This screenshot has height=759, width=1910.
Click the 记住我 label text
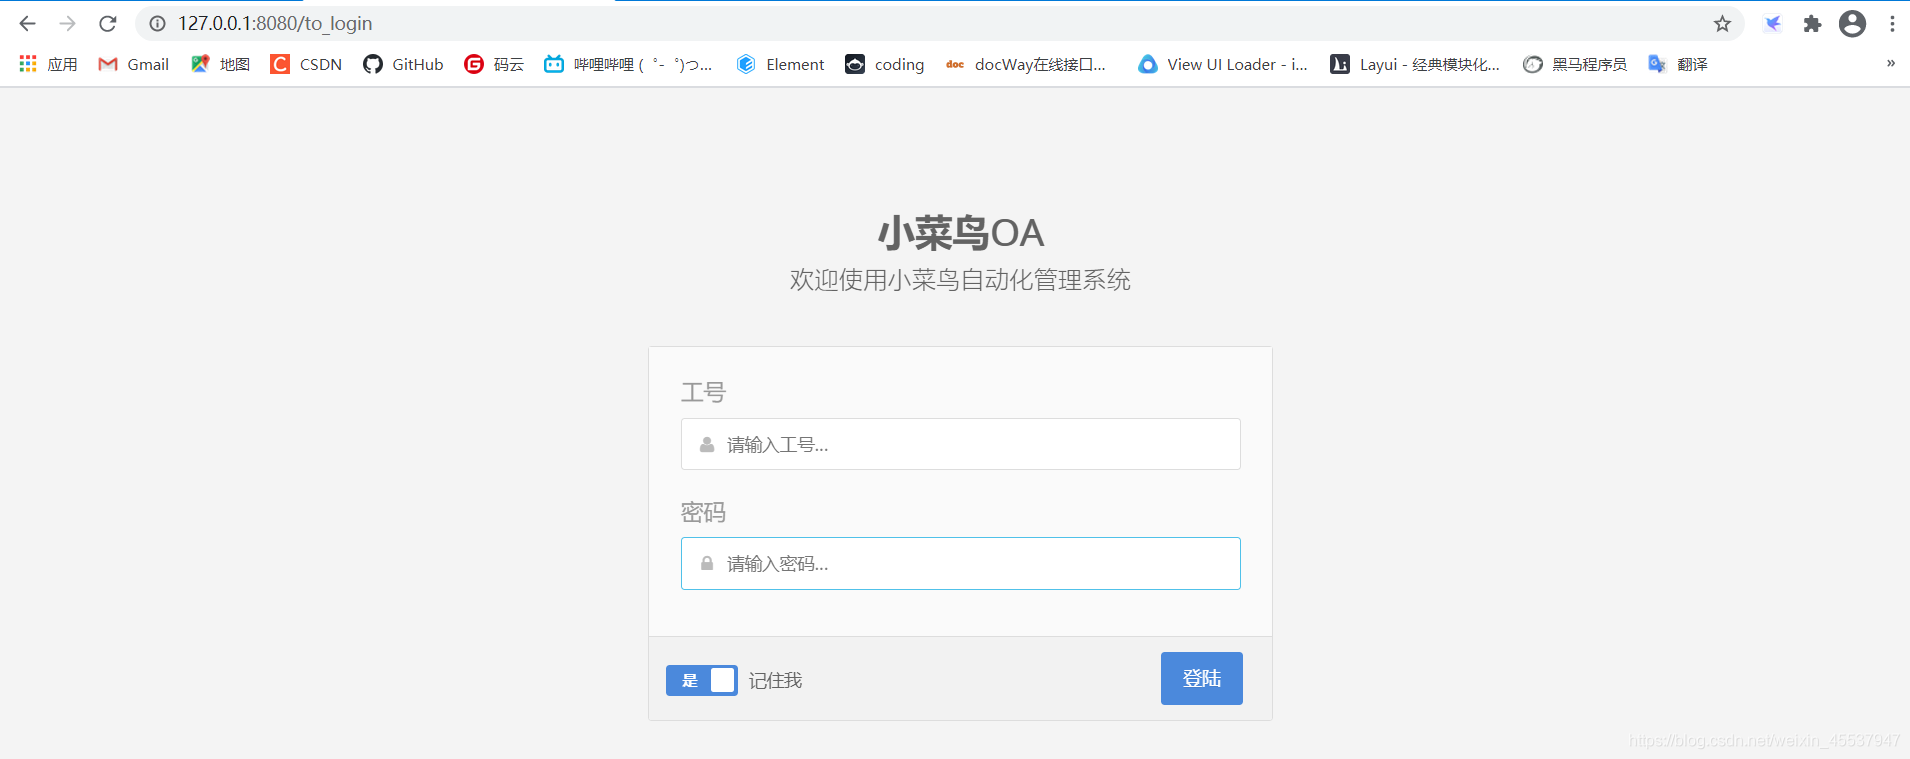776,680
